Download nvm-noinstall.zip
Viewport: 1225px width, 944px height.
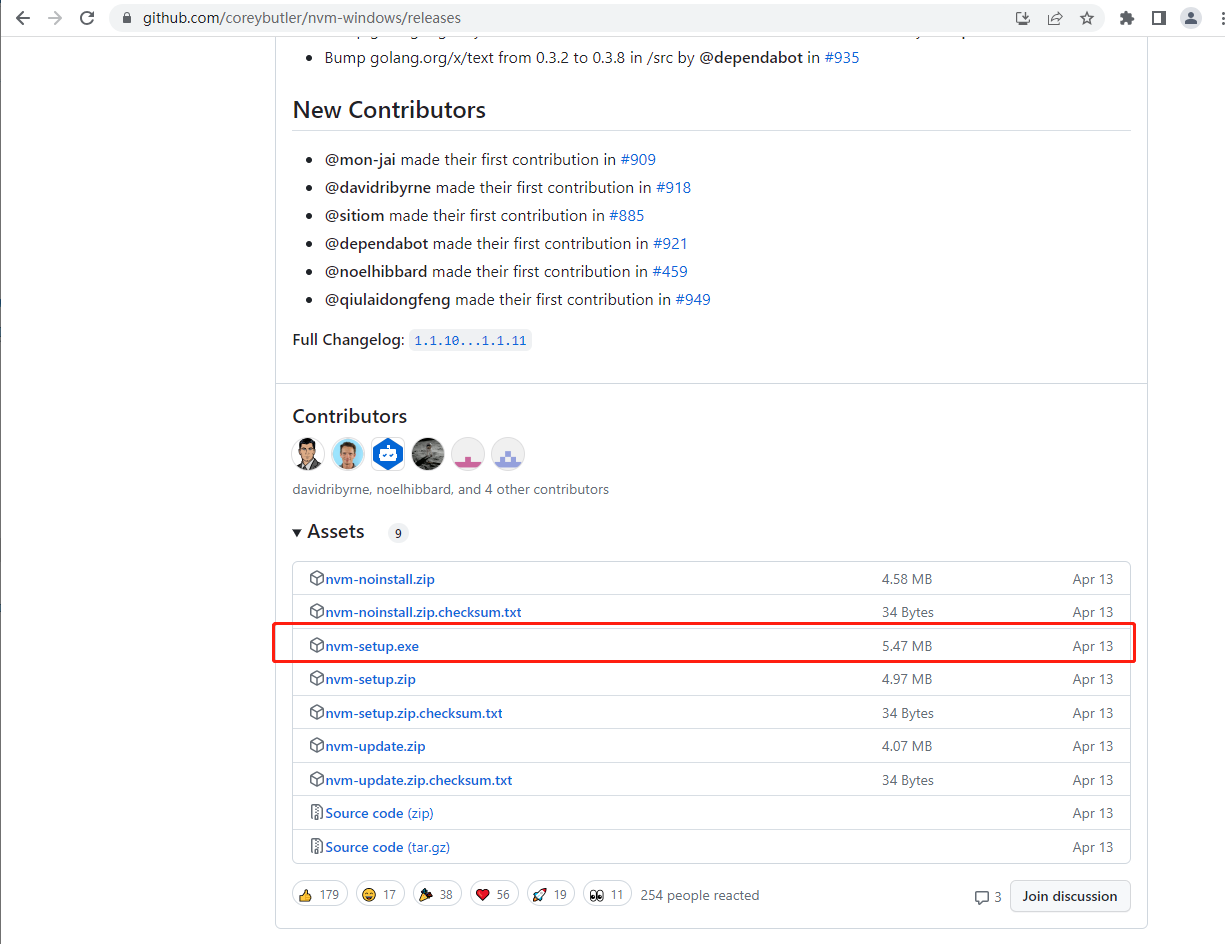click(x=380, y=579)
